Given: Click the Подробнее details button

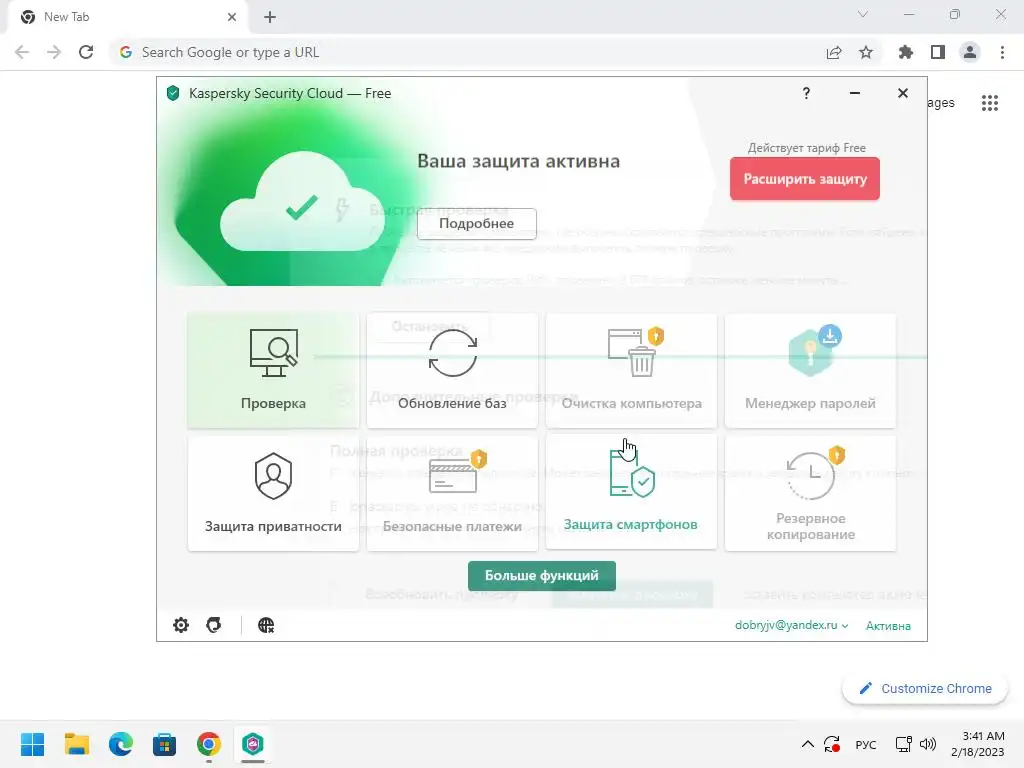Looking at the screenshot, I should (477, 223).
